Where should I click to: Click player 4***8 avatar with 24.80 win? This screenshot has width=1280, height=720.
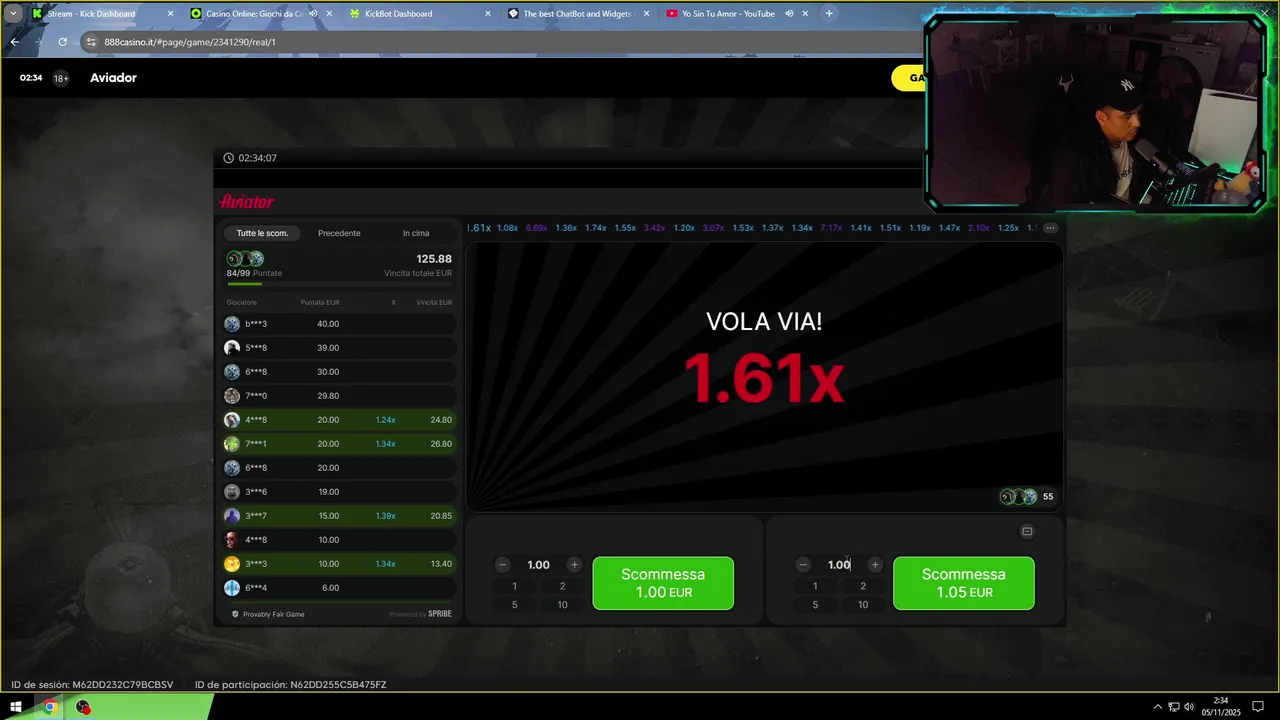232,420
